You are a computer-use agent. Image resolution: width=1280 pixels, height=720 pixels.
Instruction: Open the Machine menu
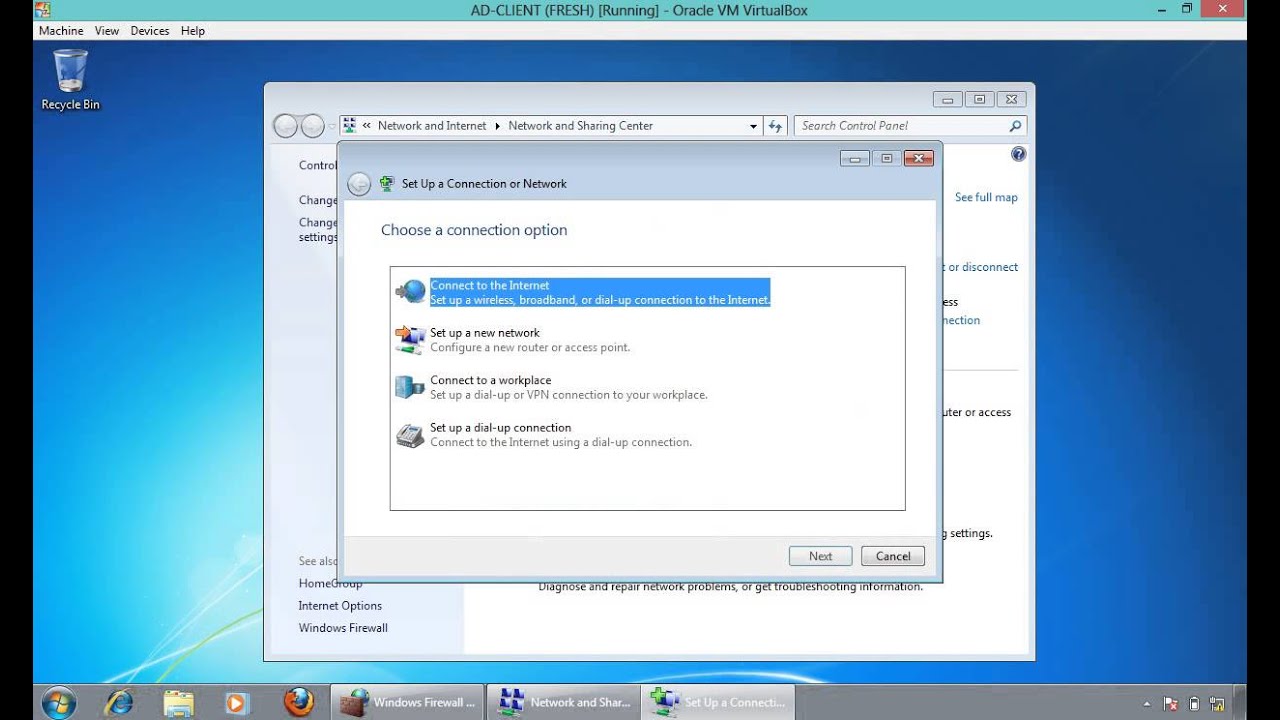[61, 31]
